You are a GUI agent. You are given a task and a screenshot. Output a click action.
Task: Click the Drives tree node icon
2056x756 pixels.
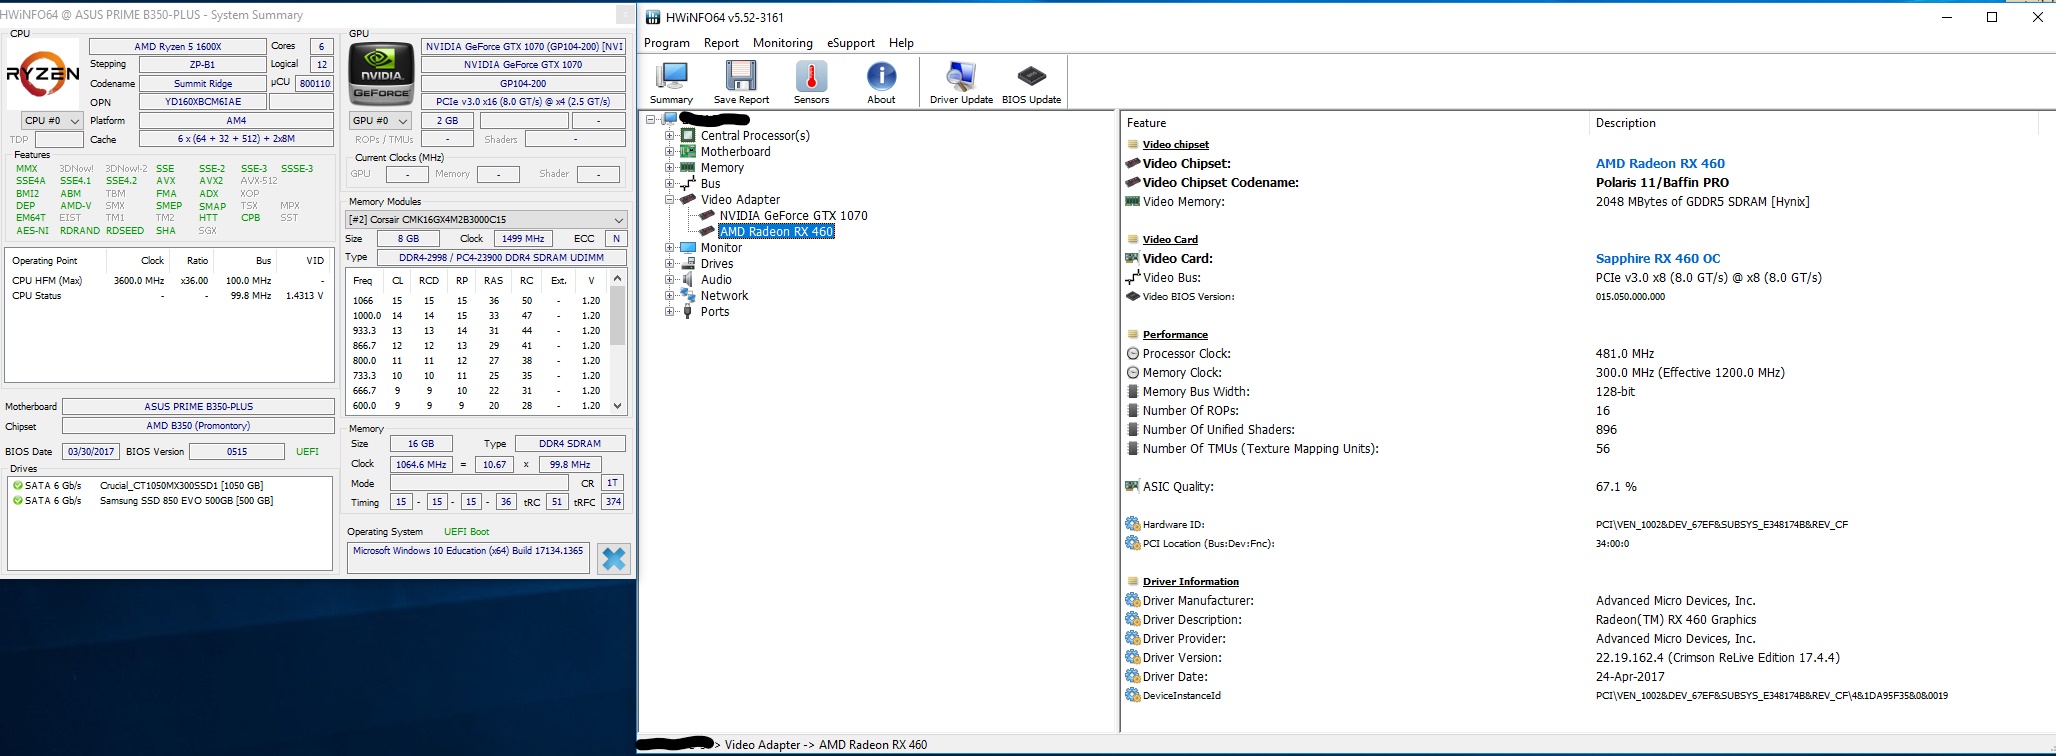[688, 264]
